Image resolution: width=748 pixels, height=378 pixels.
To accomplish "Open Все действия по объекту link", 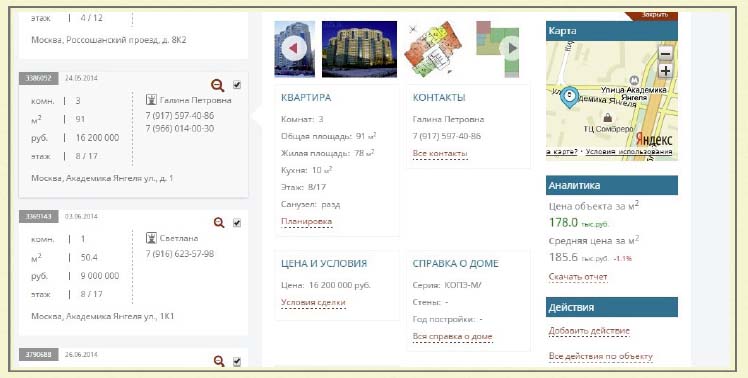I will click(601, 356).
